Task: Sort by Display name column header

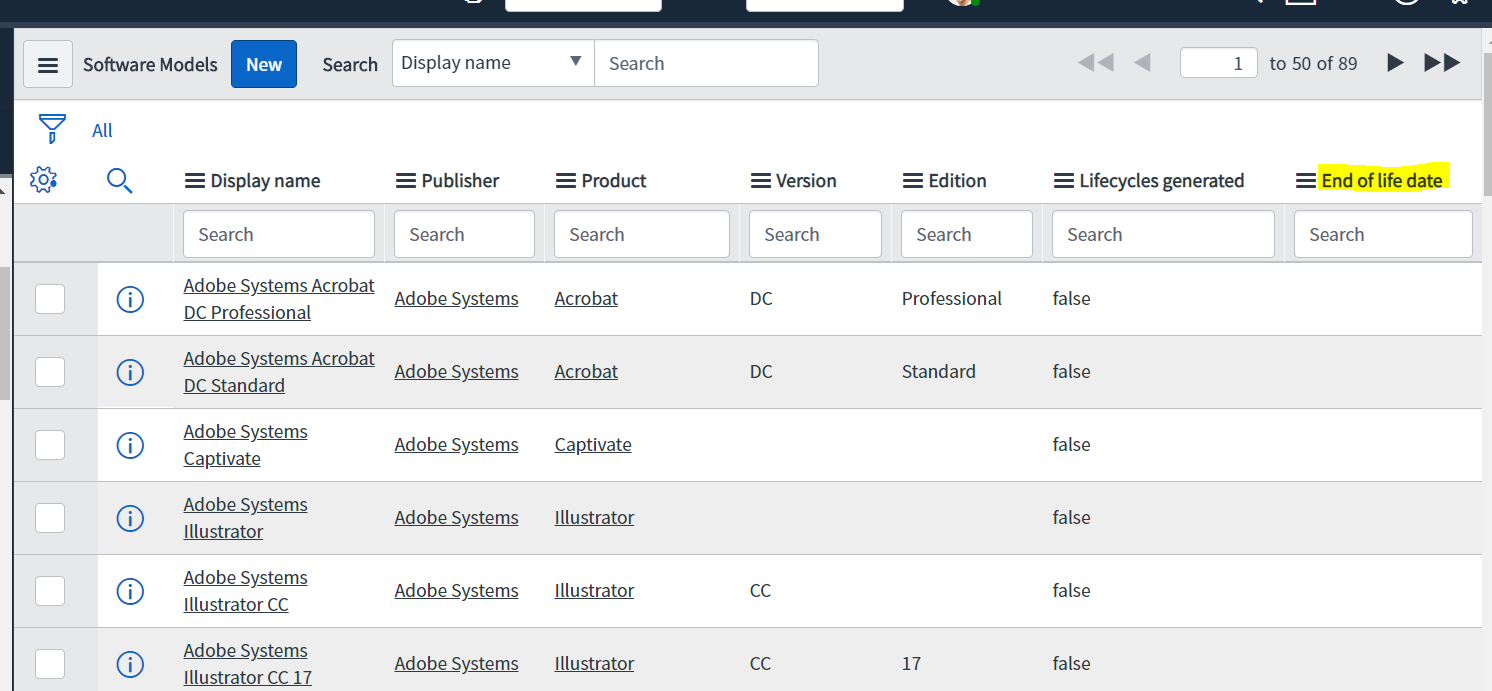Action: (x=266, y=181)
